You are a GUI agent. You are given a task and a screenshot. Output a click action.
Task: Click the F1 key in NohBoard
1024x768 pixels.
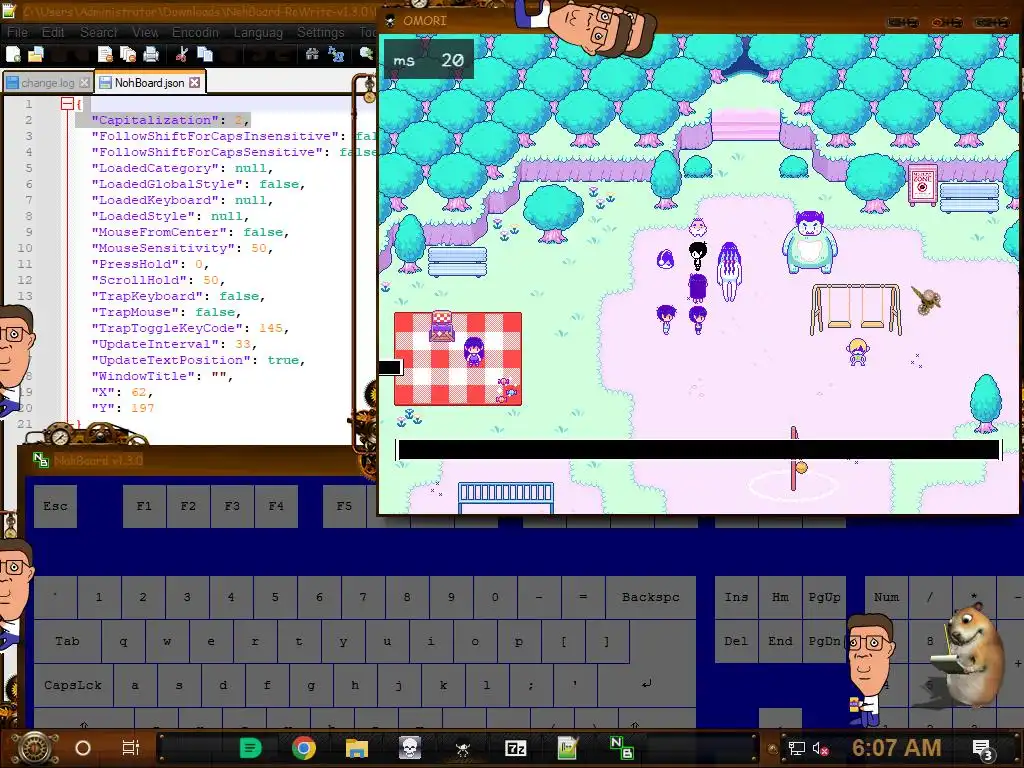[x=144, y=506]
